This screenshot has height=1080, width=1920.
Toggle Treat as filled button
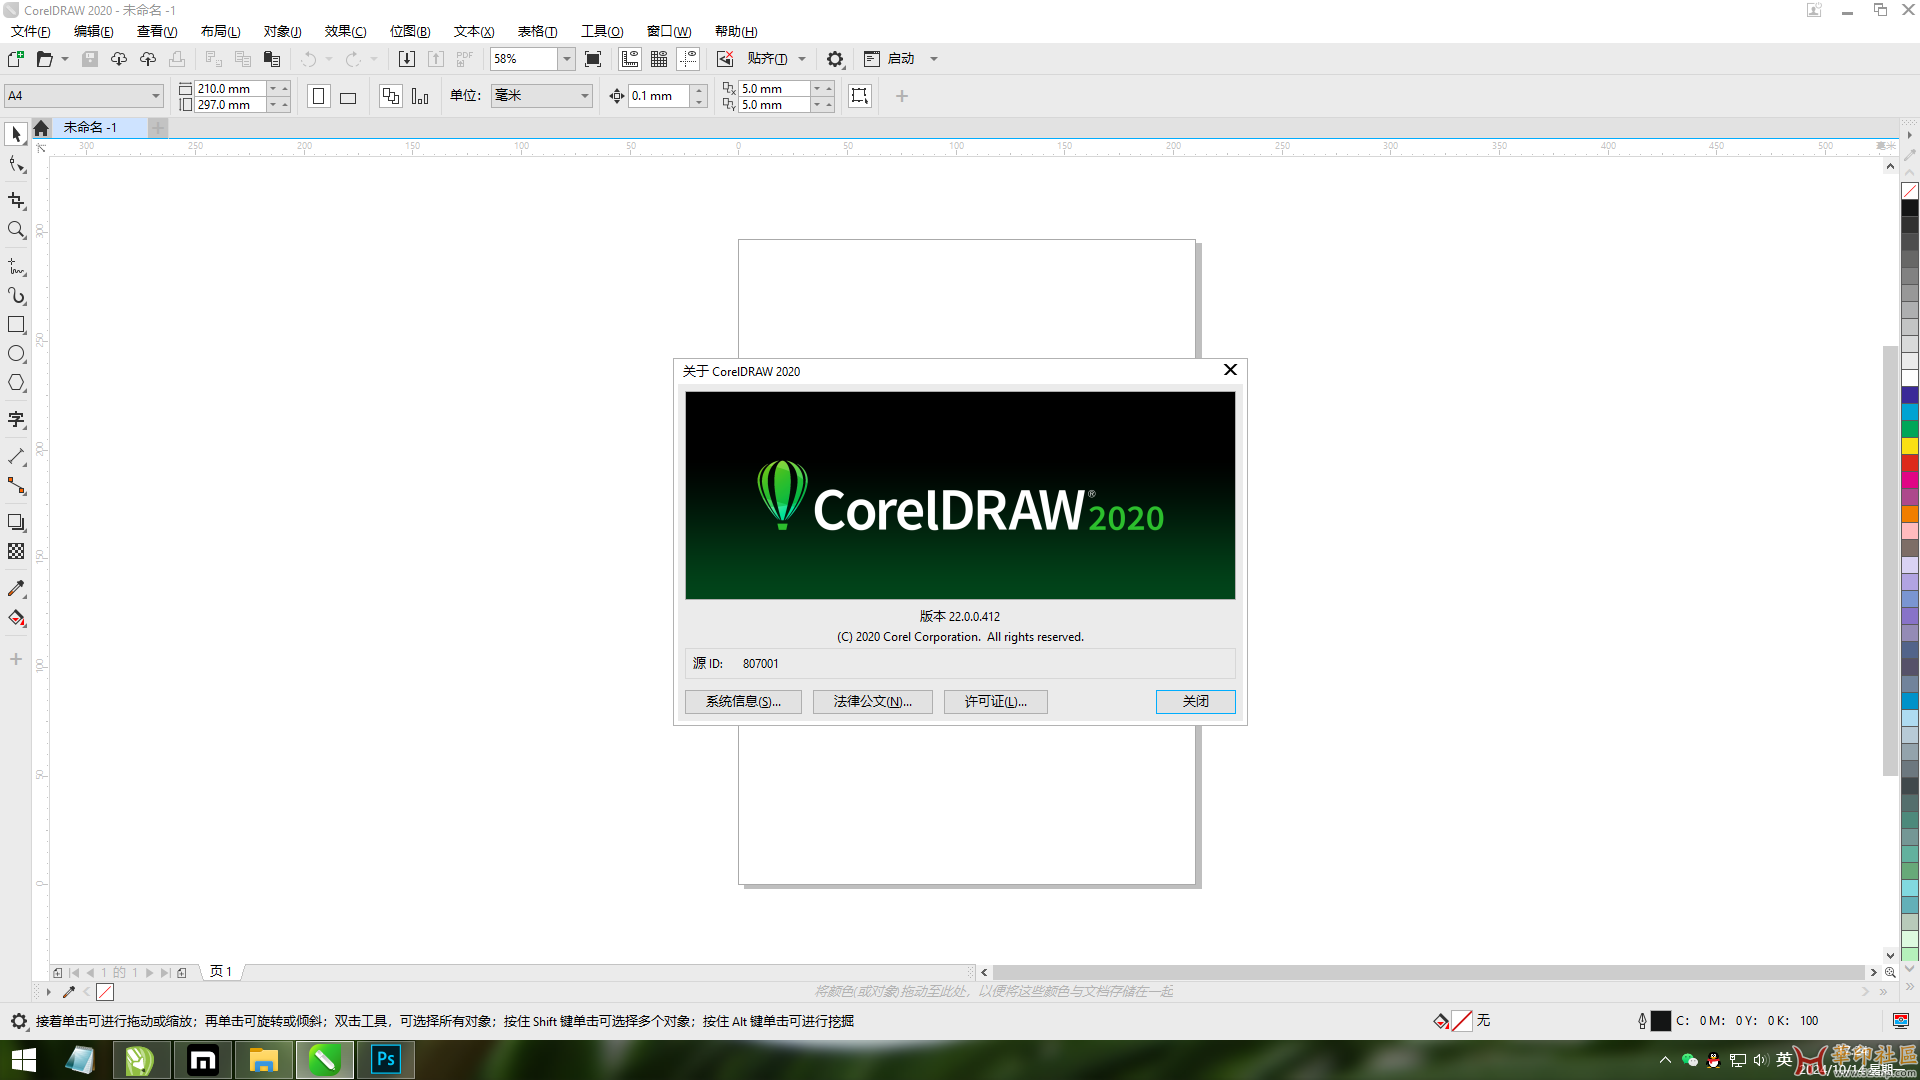pyautogui.click(x=860, y=96)
